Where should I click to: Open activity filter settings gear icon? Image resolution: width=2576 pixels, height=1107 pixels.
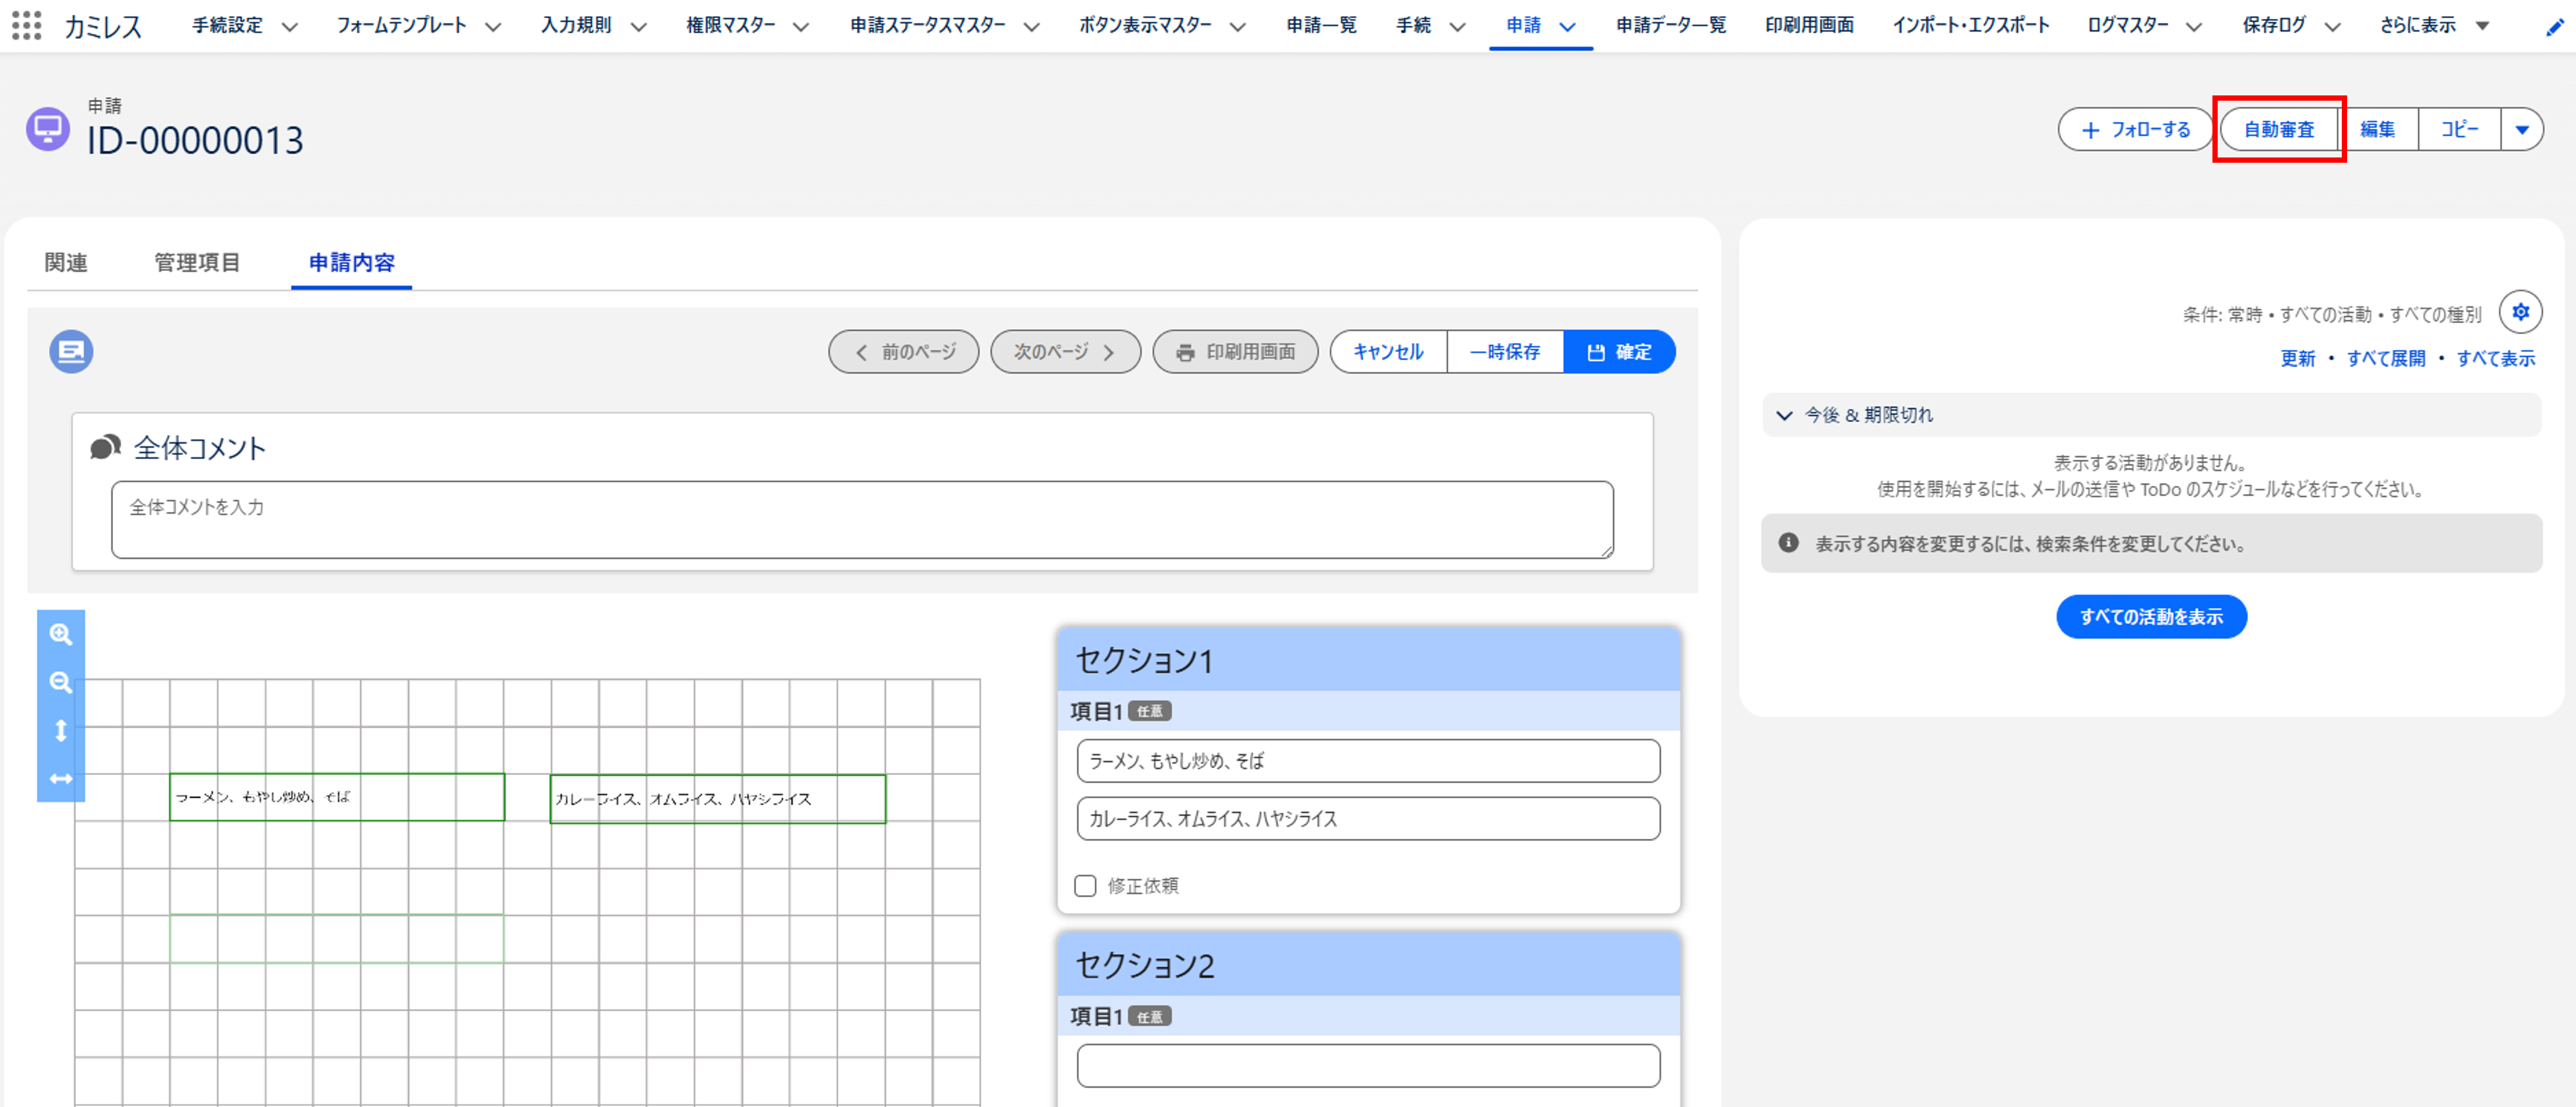(2520, 312)
